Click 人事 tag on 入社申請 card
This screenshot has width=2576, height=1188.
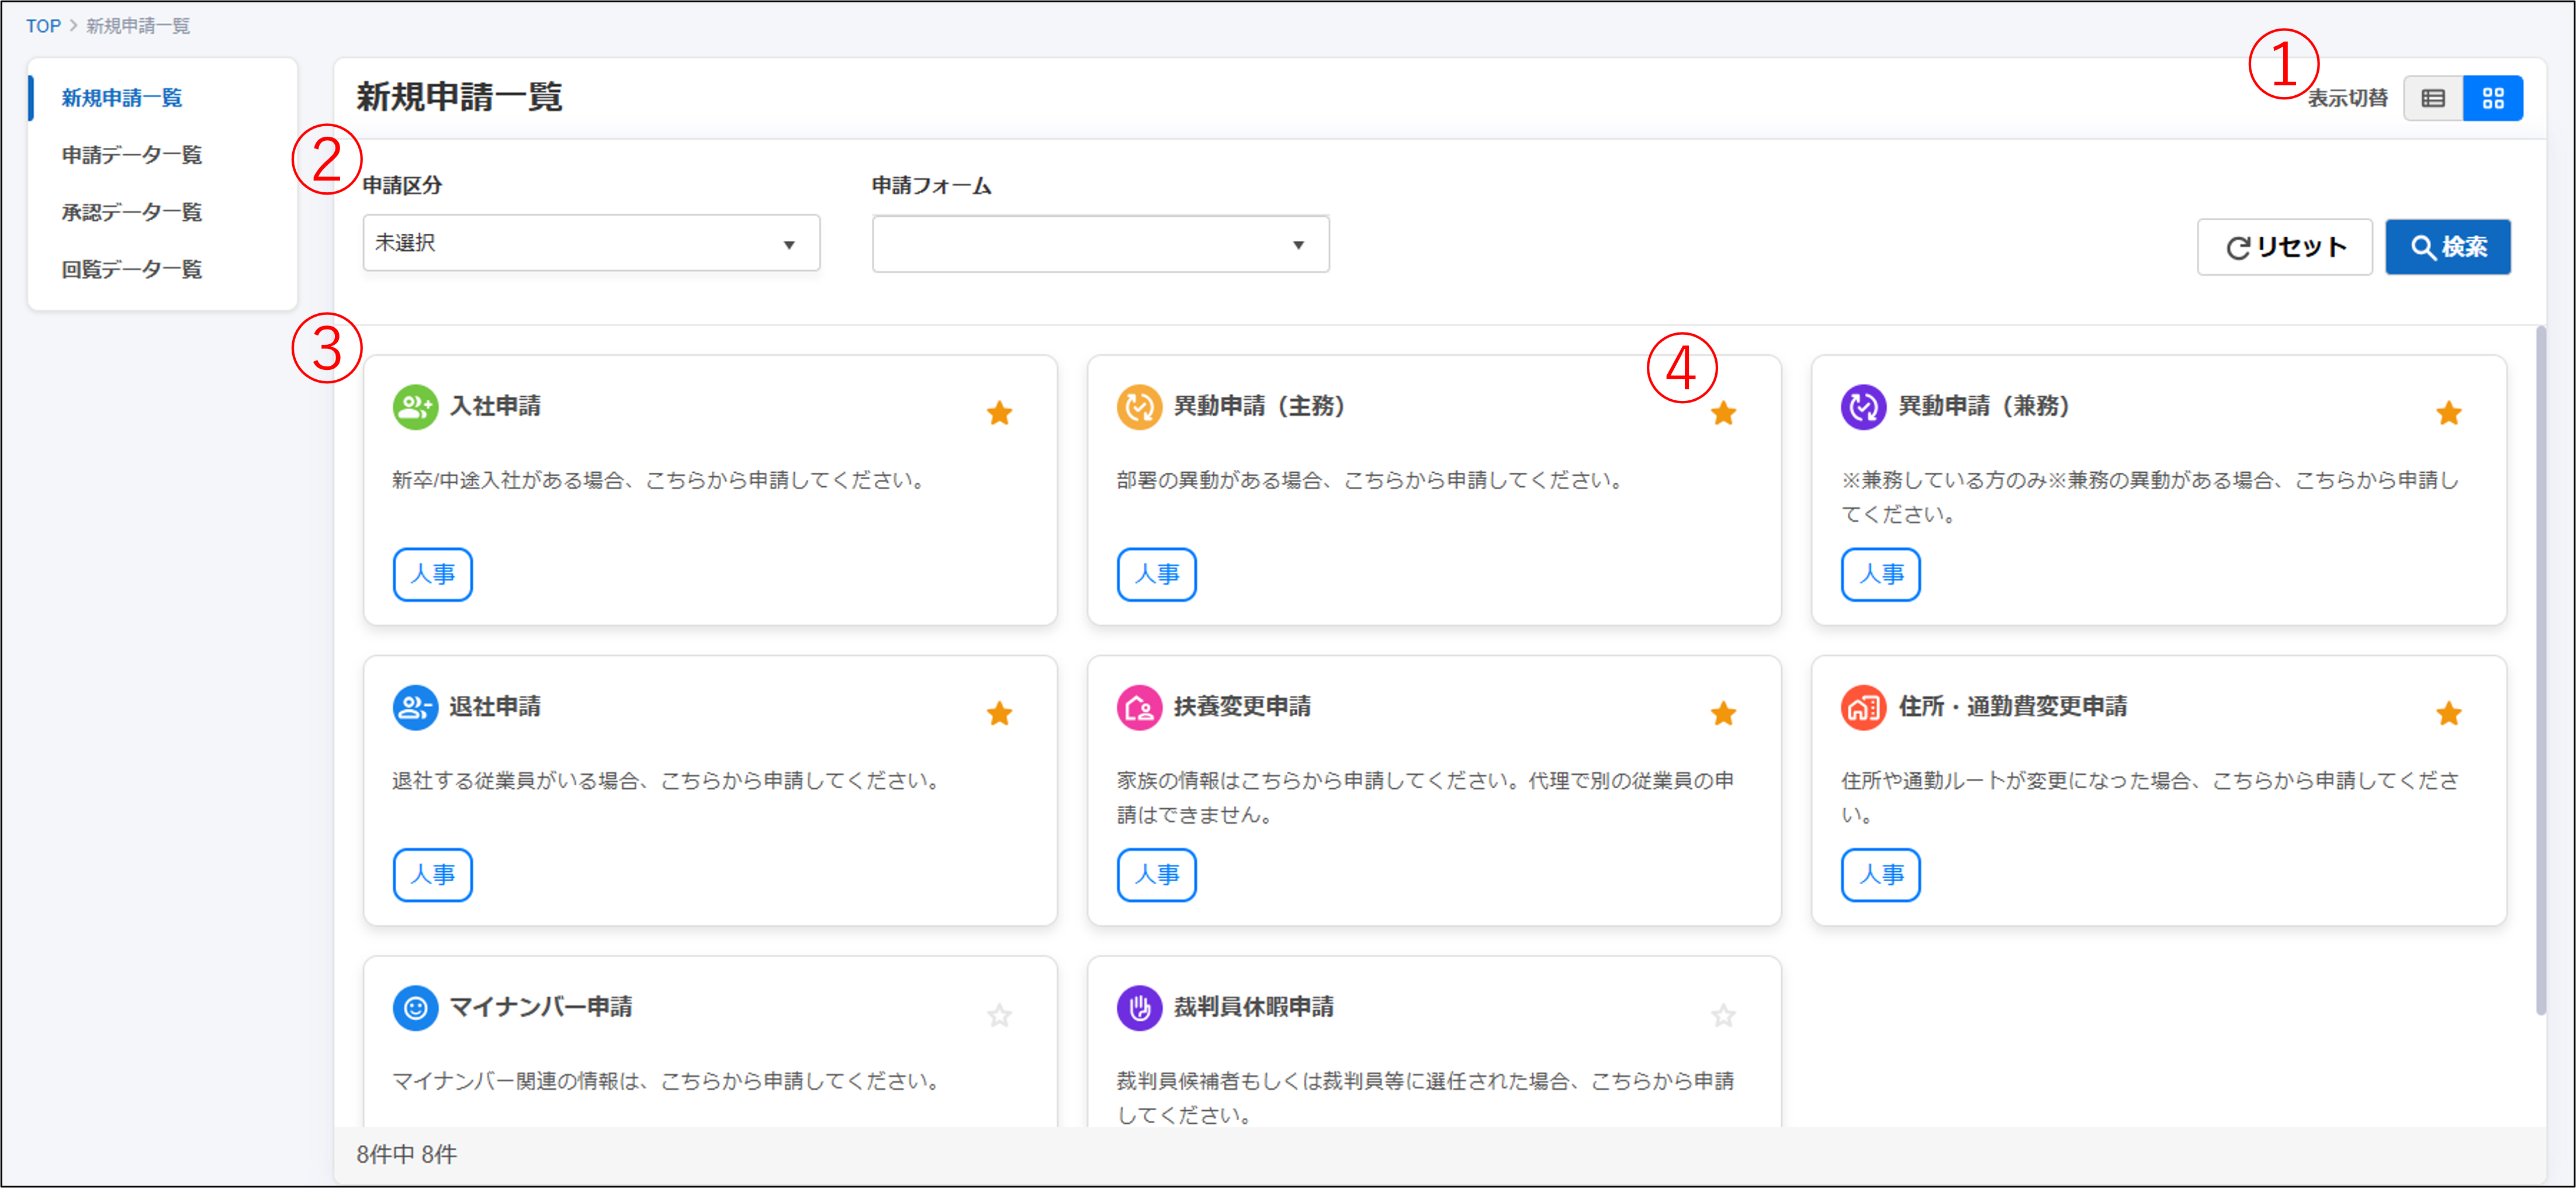pos(432,574)
